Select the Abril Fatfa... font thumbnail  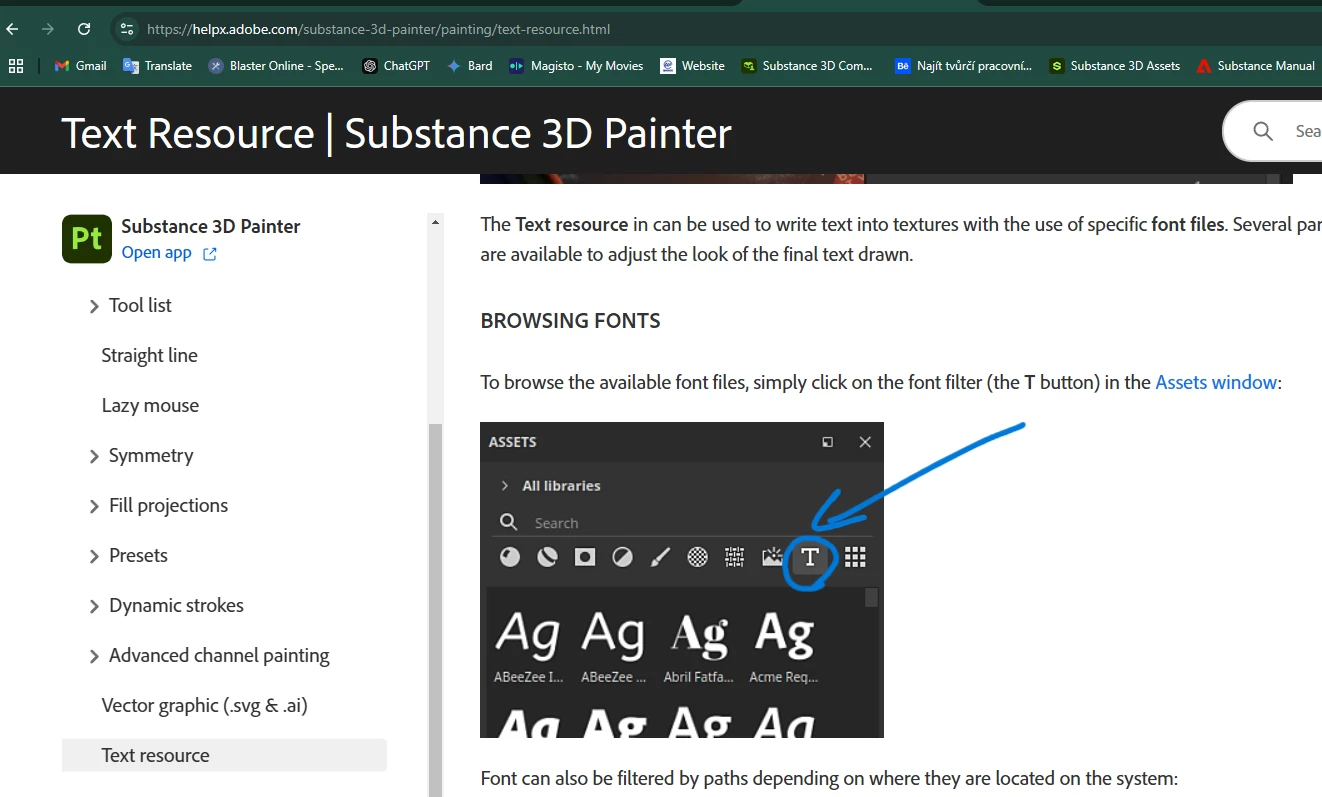pos(698,644)
